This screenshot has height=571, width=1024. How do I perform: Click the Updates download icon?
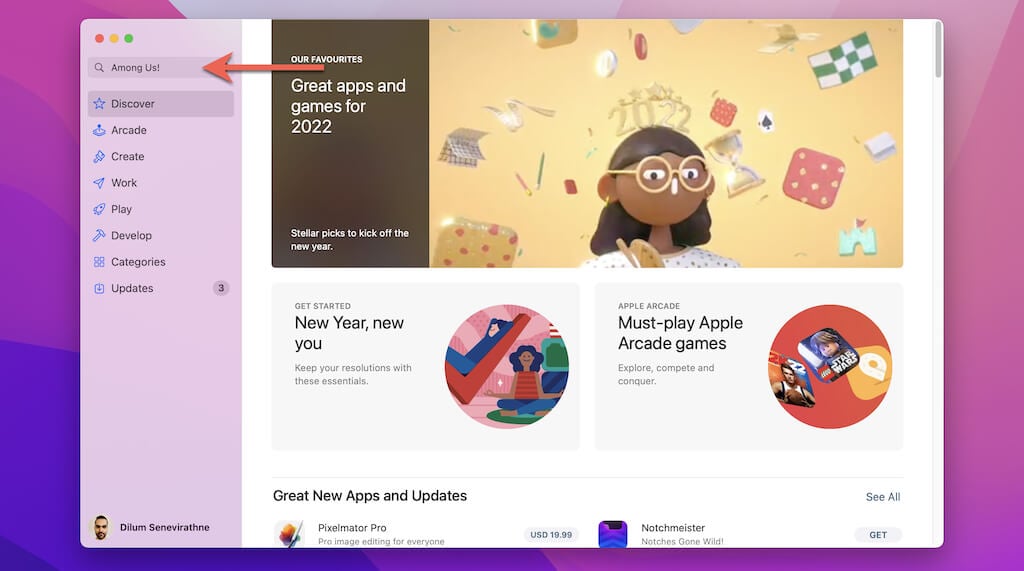click(99, 288)
